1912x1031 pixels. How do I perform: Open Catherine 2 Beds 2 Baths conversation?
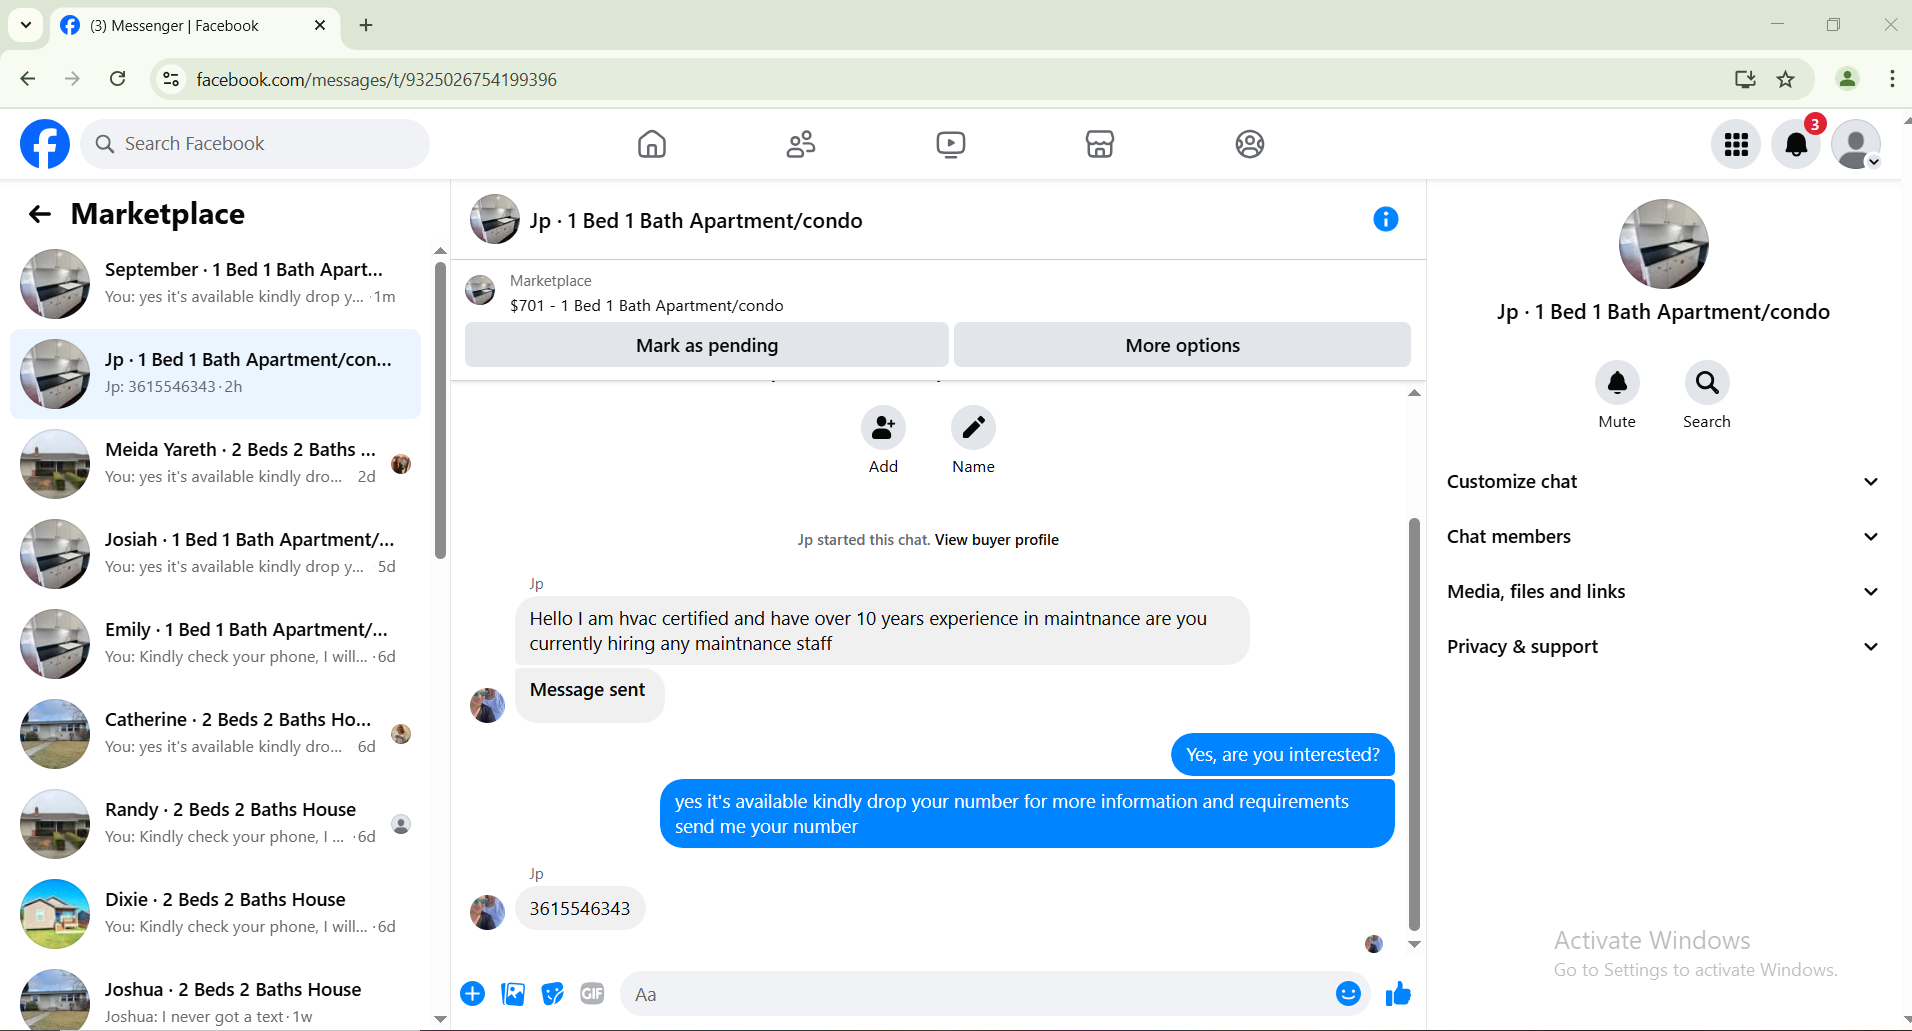pyautogui.click(x=215, y=734)
